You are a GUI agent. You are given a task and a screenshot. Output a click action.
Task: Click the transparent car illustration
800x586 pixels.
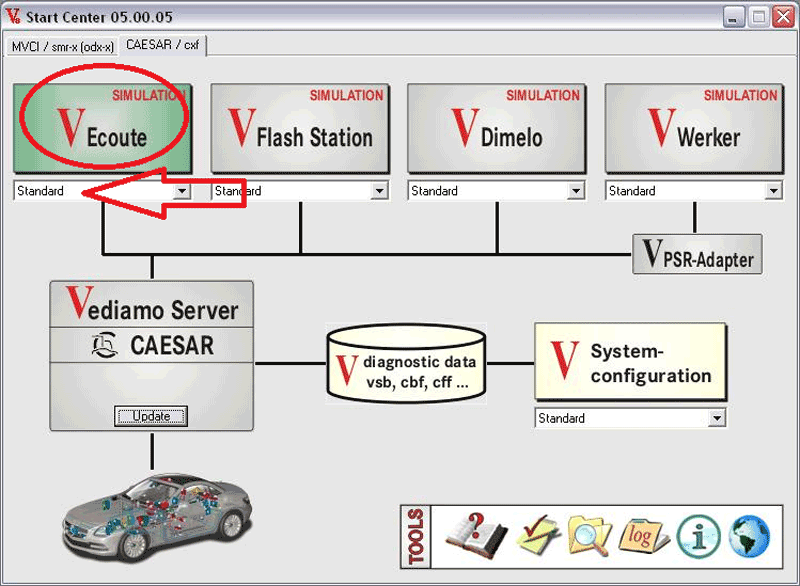click(x=158, y=517)
